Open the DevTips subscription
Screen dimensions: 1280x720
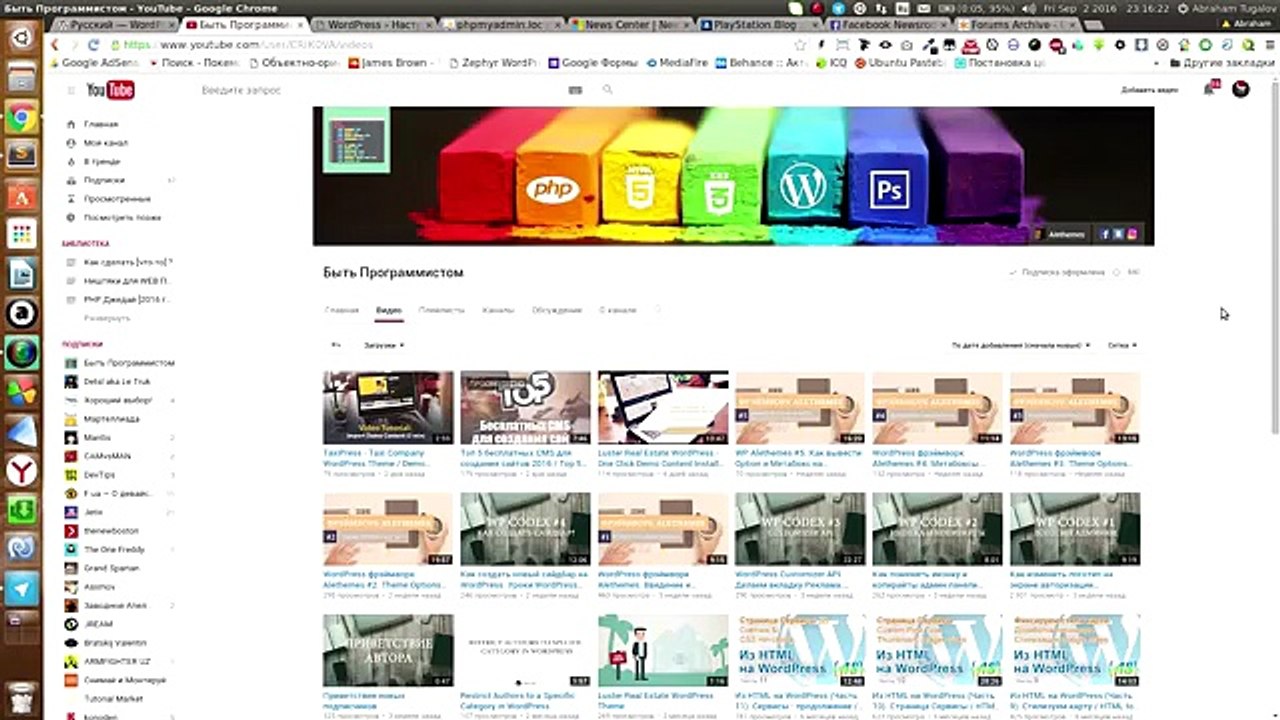99,474
